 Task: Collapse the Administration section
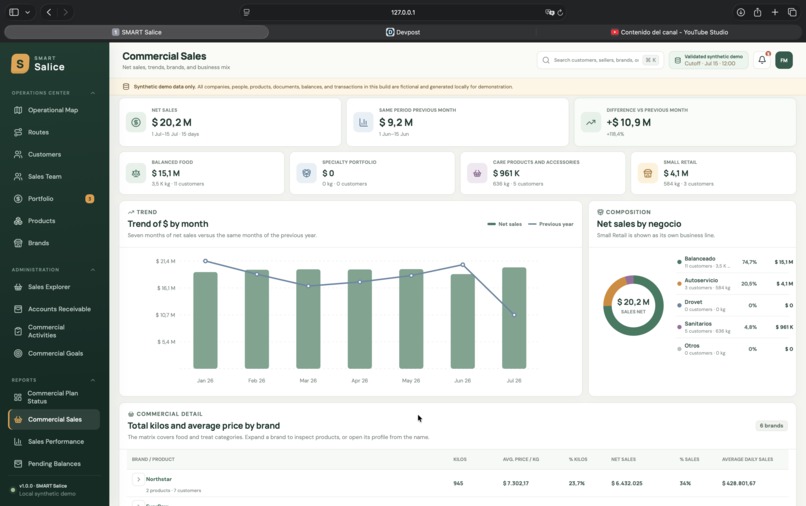[x=93, y=269]
